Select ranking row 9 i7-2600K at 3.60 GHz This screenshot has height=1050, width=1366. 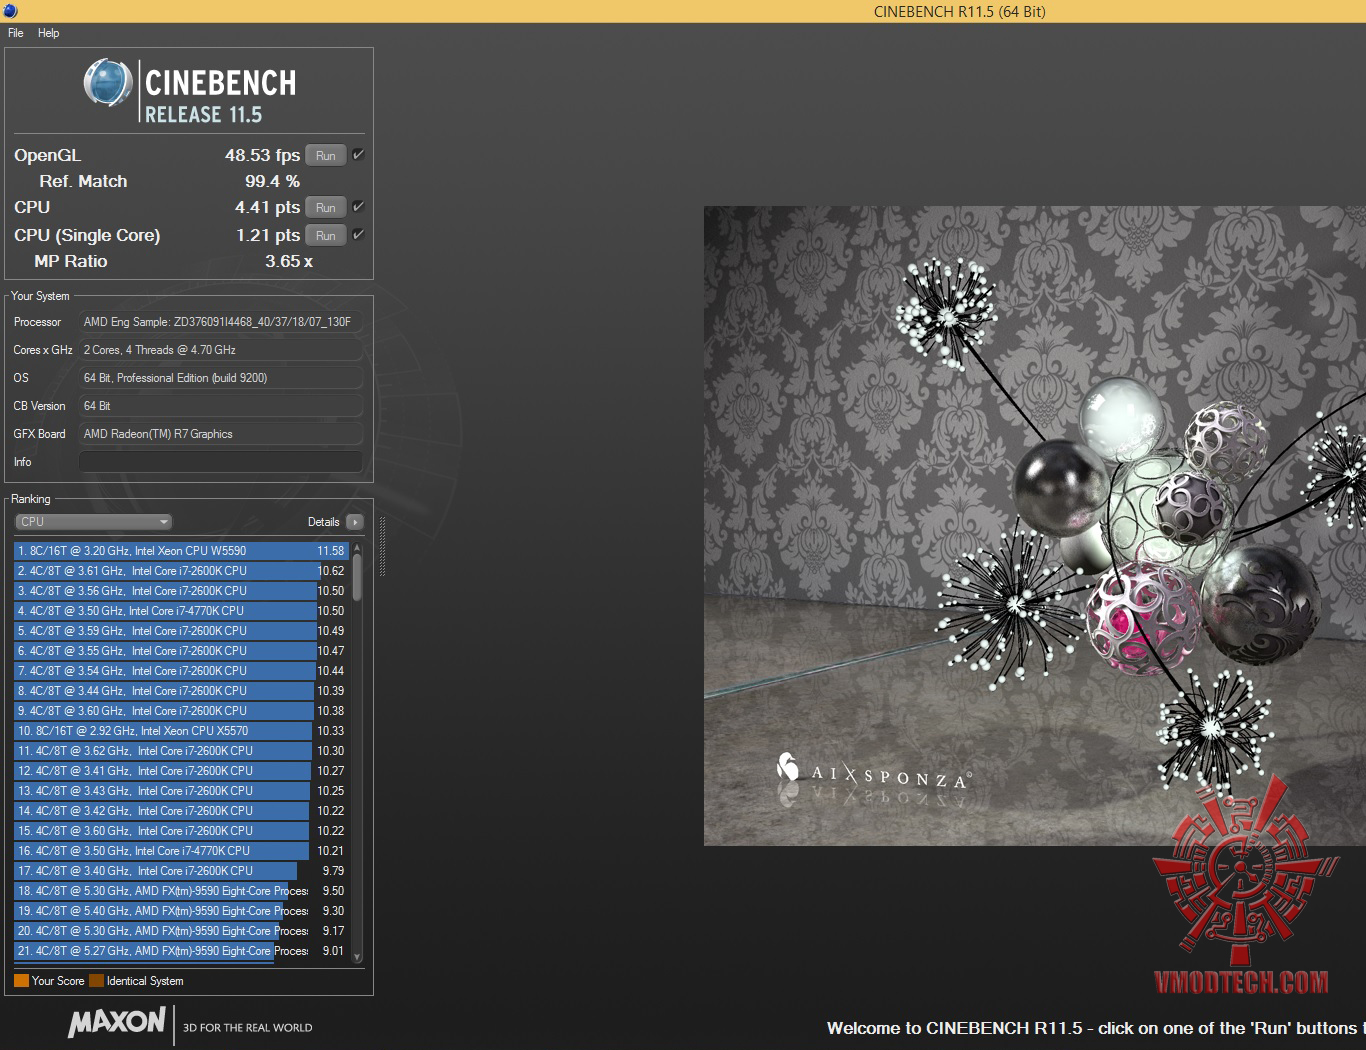coord(181,711)
